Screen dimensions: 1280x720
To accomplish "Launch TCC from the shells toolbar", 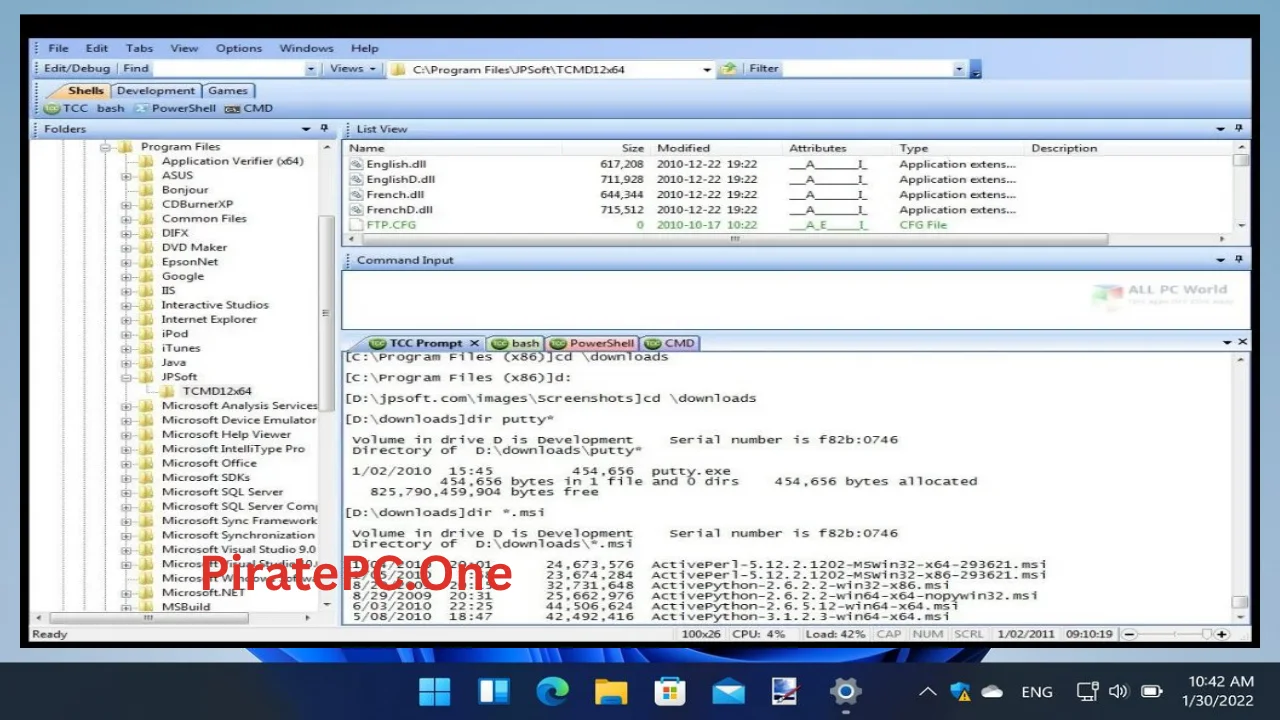I will point(66,108).
